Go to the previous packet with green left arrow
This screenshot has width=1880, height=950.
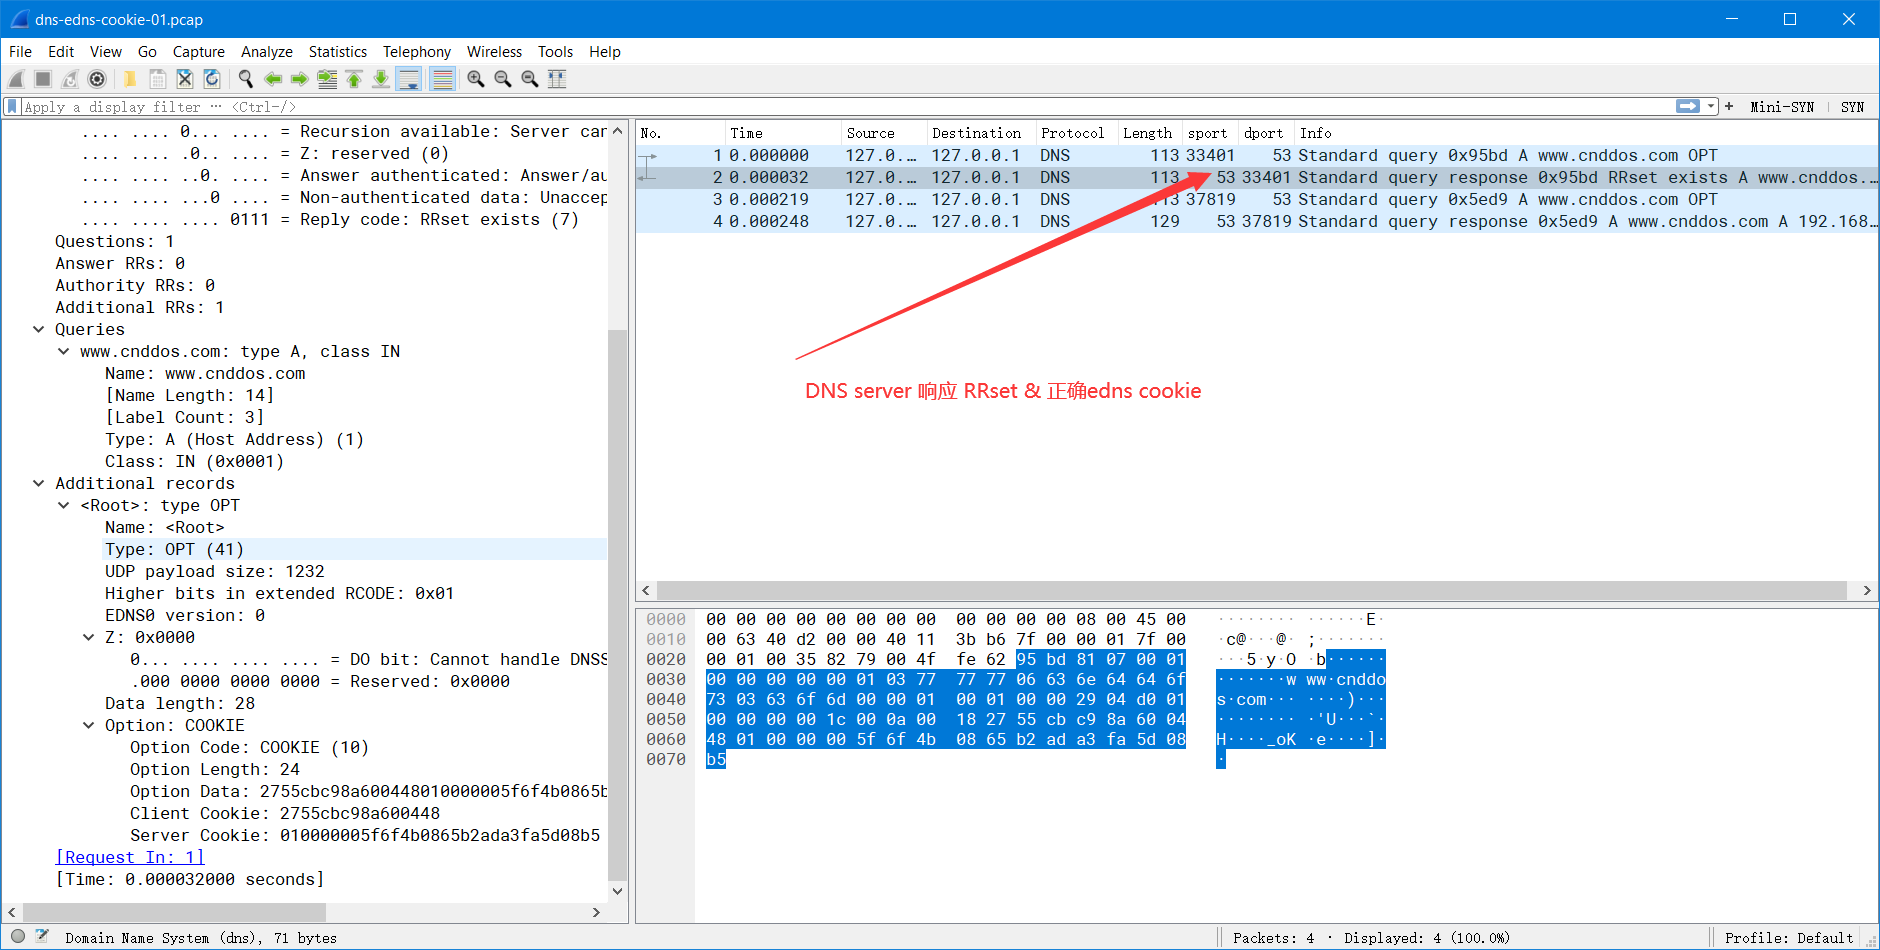[273, 79]
